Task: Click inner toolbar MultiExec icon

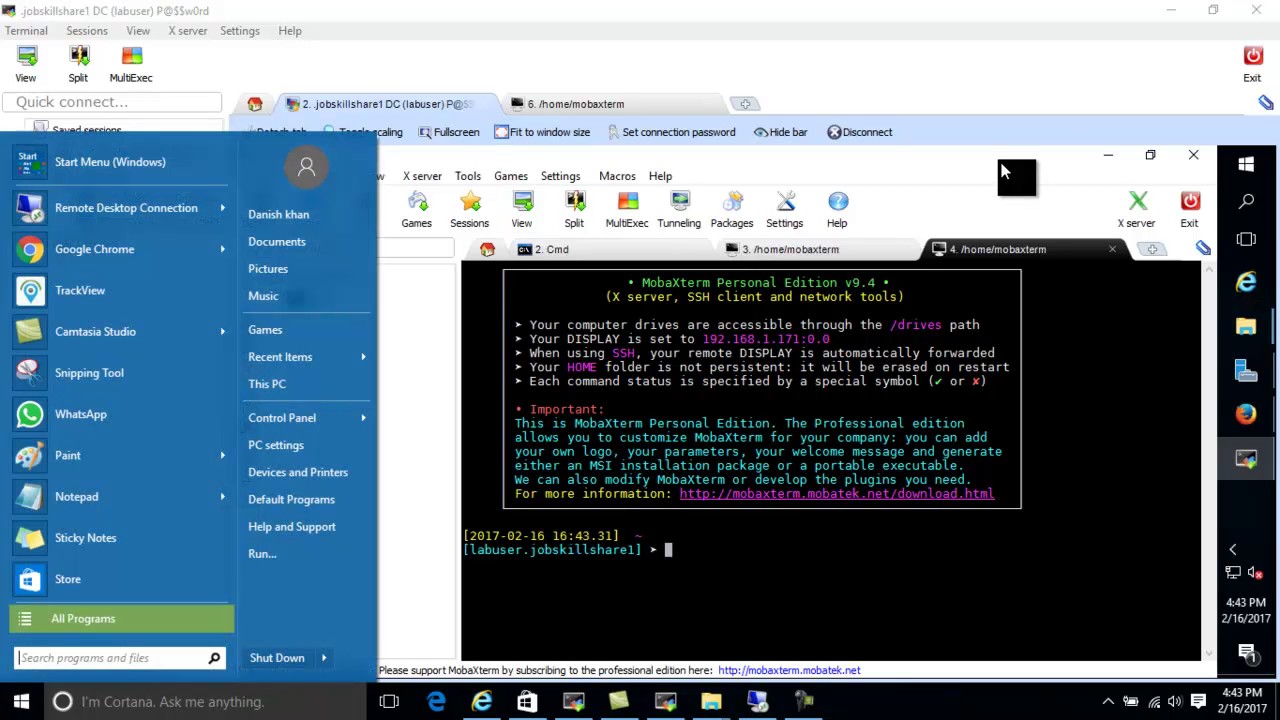Action: coord(627,202)
